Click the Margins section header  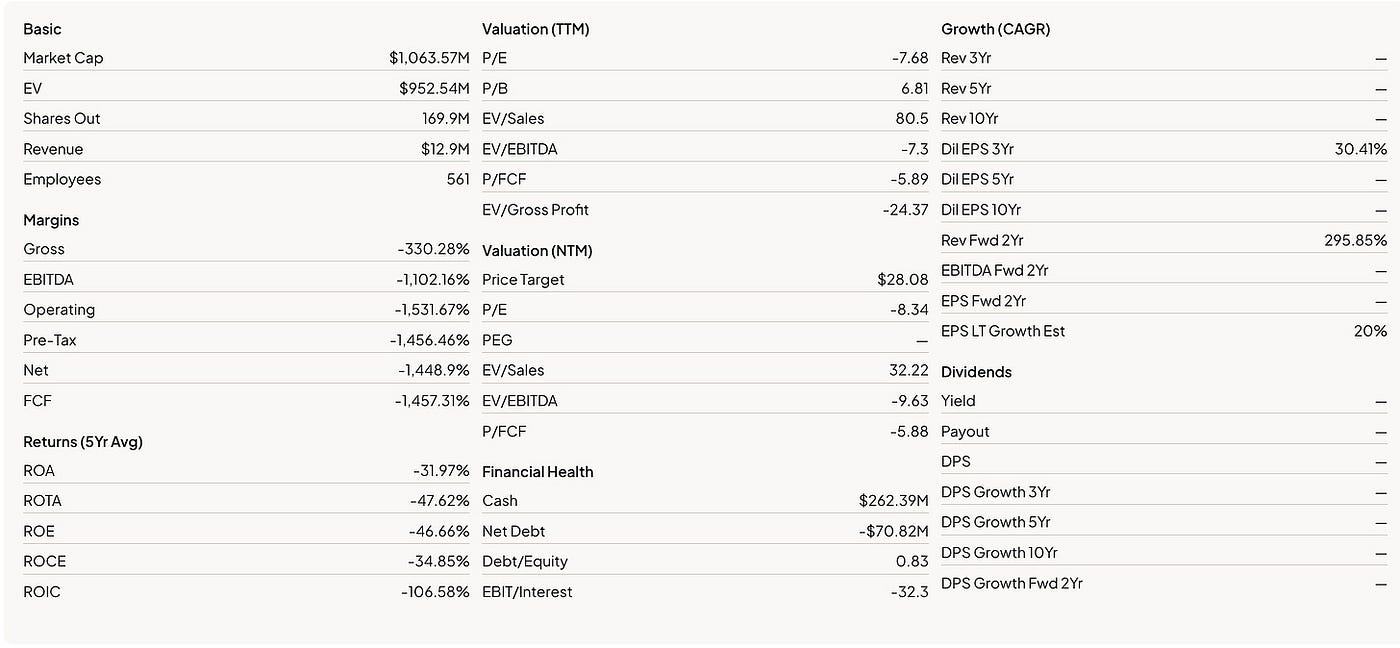(51, 220)
